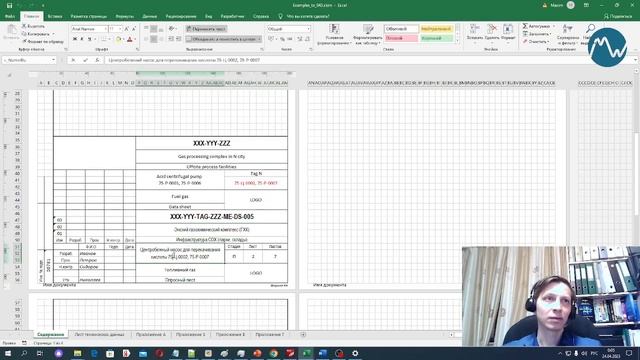The height and width of the screenshot is (360, 640).
Task: Confirm formula bar entry with checkmark
Action: [85, 60]
